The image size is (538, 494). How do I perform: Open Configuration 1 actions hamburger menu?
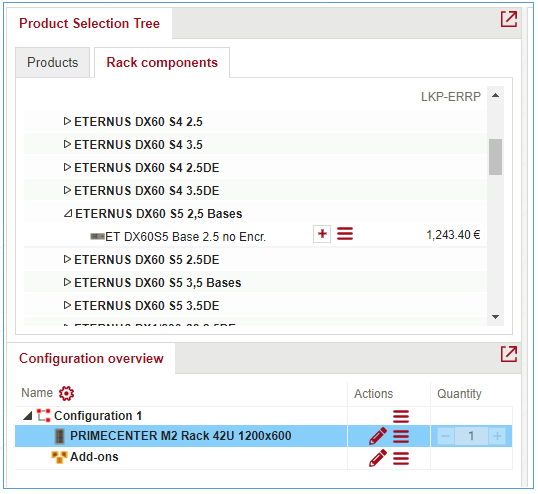click(x=401, y=416)
